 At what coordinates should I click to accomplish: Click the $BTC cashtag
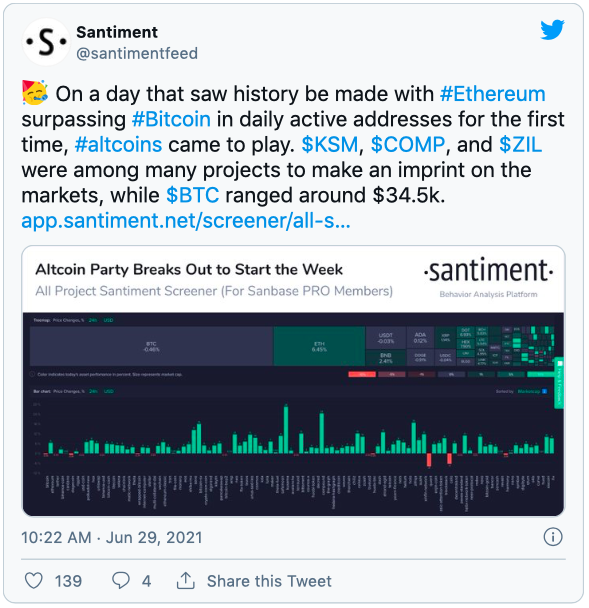point(192,195)
